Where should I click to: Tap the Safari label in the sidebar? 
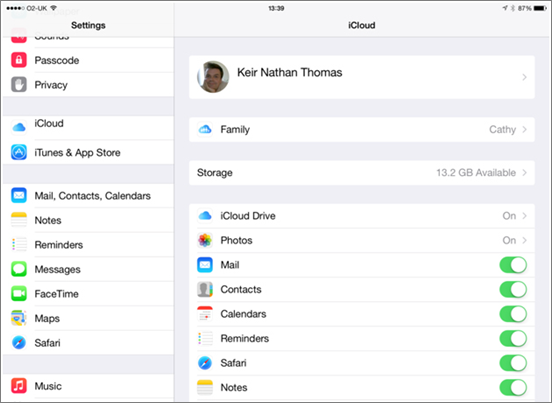(47, 342)
